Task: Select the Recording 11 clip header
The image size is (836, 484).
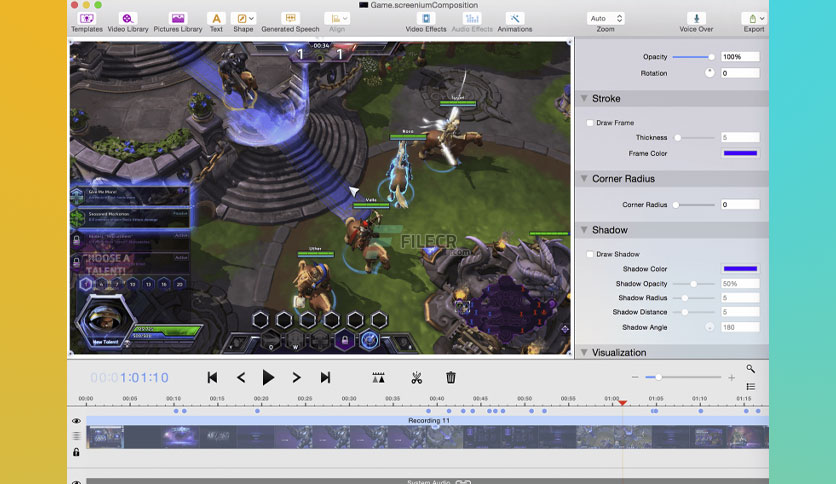Action: click(427, 421)
